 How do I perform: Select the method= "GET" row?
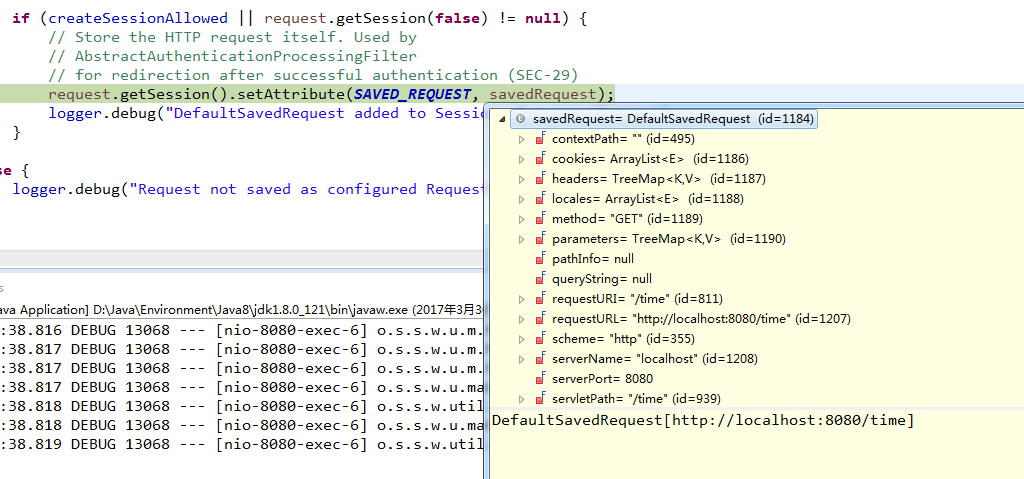[x=627, y=219]
